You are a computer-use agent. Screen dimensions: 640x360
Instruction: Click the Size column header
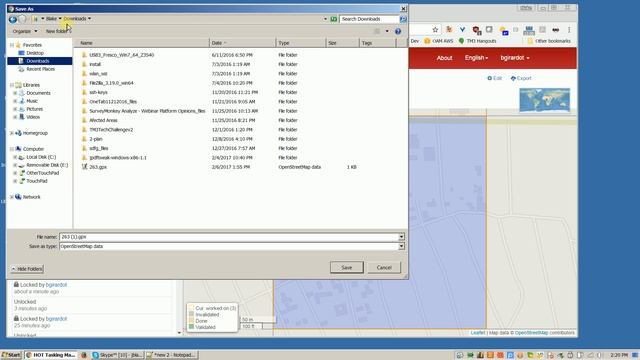click(342, 43)
